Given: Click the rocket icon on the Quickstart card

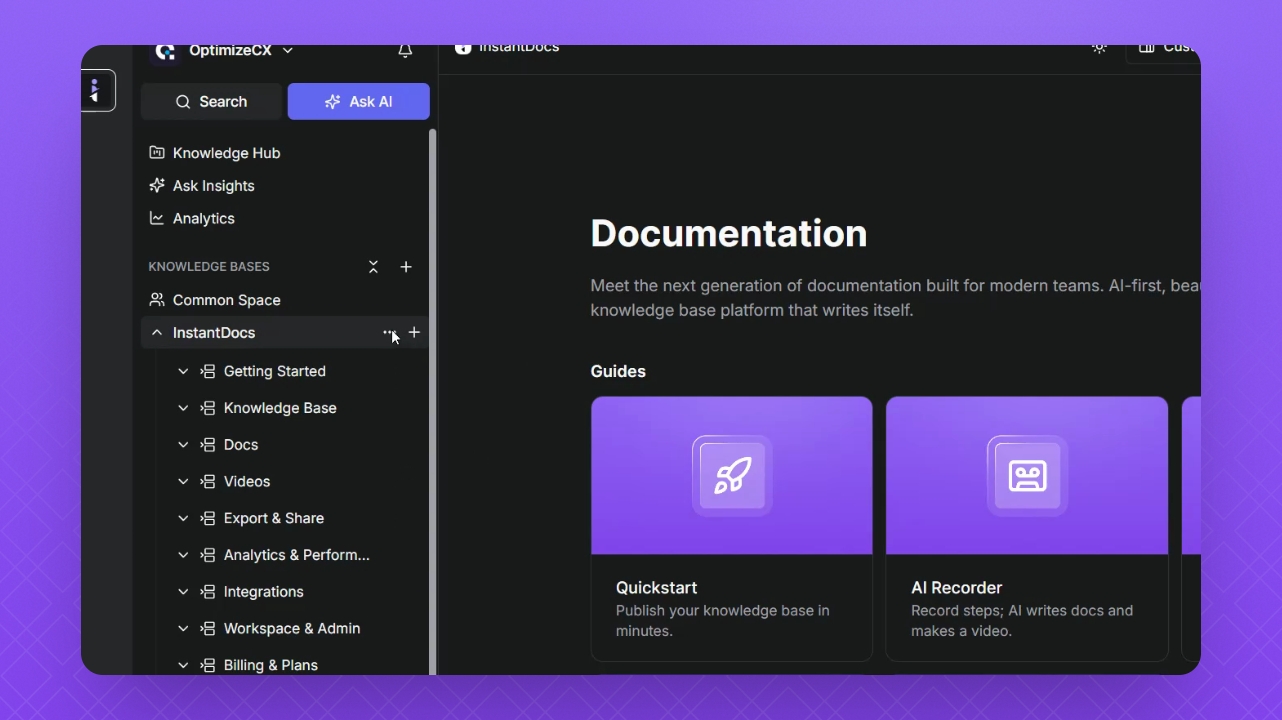Looking at the screenshot, I should [x=732, y=476].
